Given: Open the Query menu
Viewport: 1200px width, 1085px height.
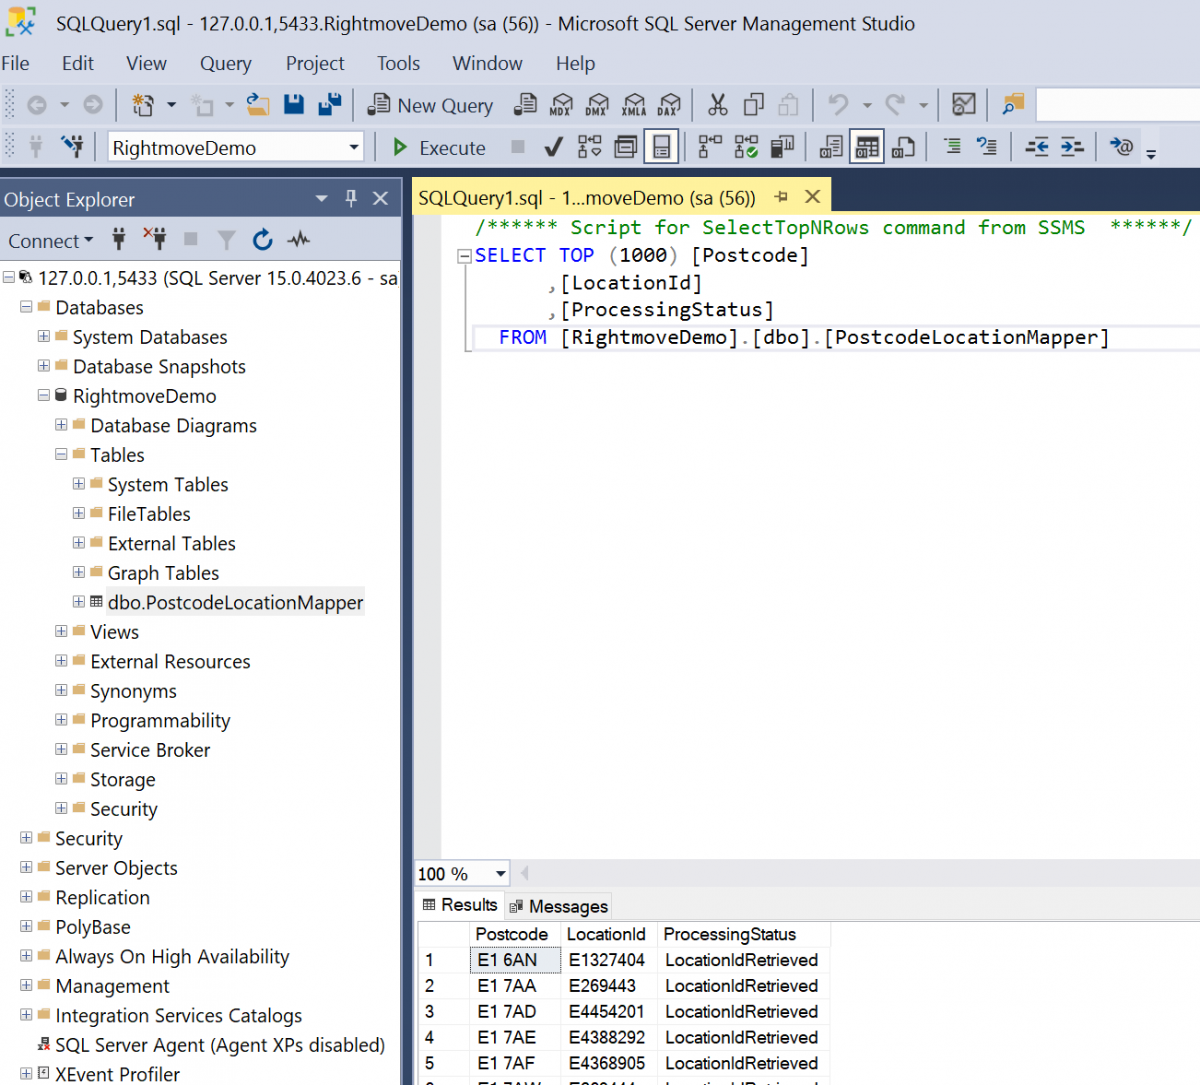Looking at the screenshot, I should tap(225, 63).
